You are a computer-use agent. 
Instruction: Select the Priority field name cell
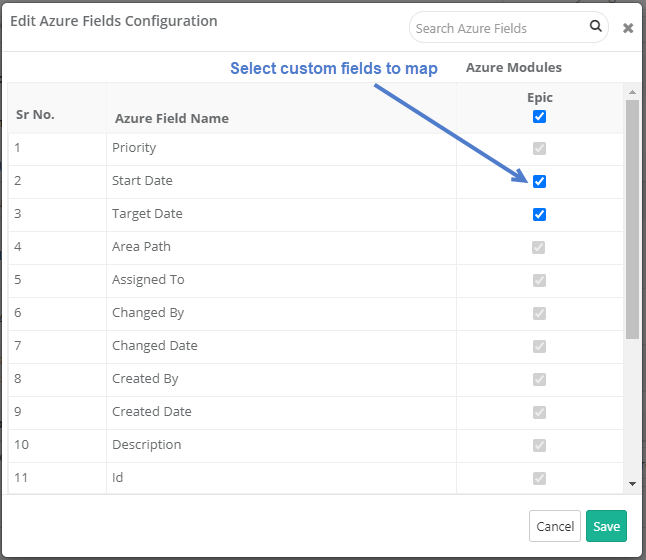(x=281, y=148)
